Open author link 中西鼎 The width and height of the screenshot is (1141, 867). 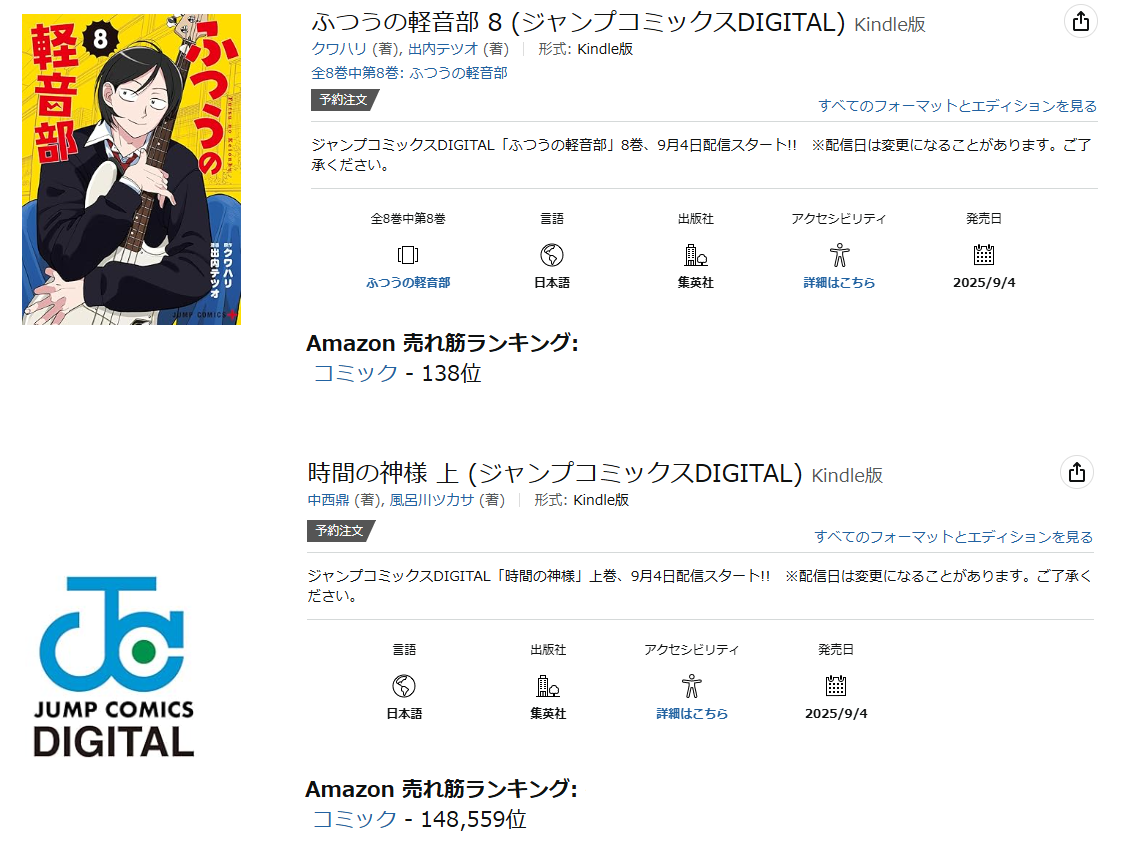(328, 500)
